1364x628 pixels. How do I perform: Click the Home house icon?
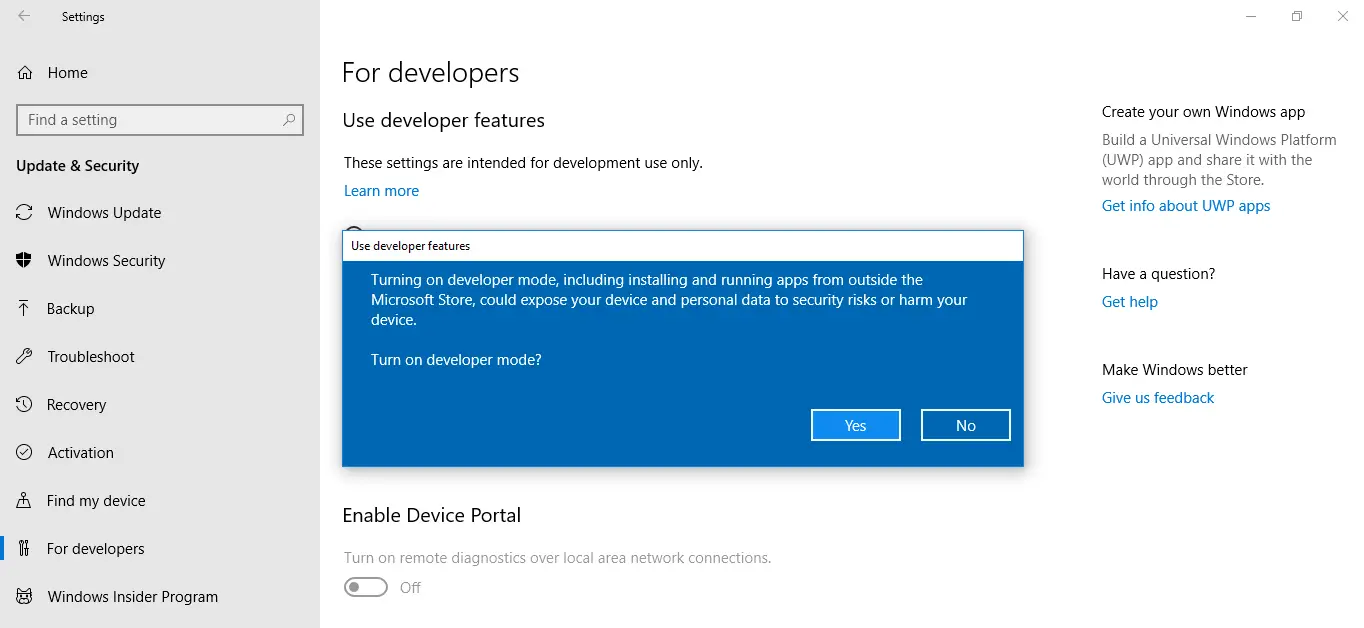click(x=25, y=72)
